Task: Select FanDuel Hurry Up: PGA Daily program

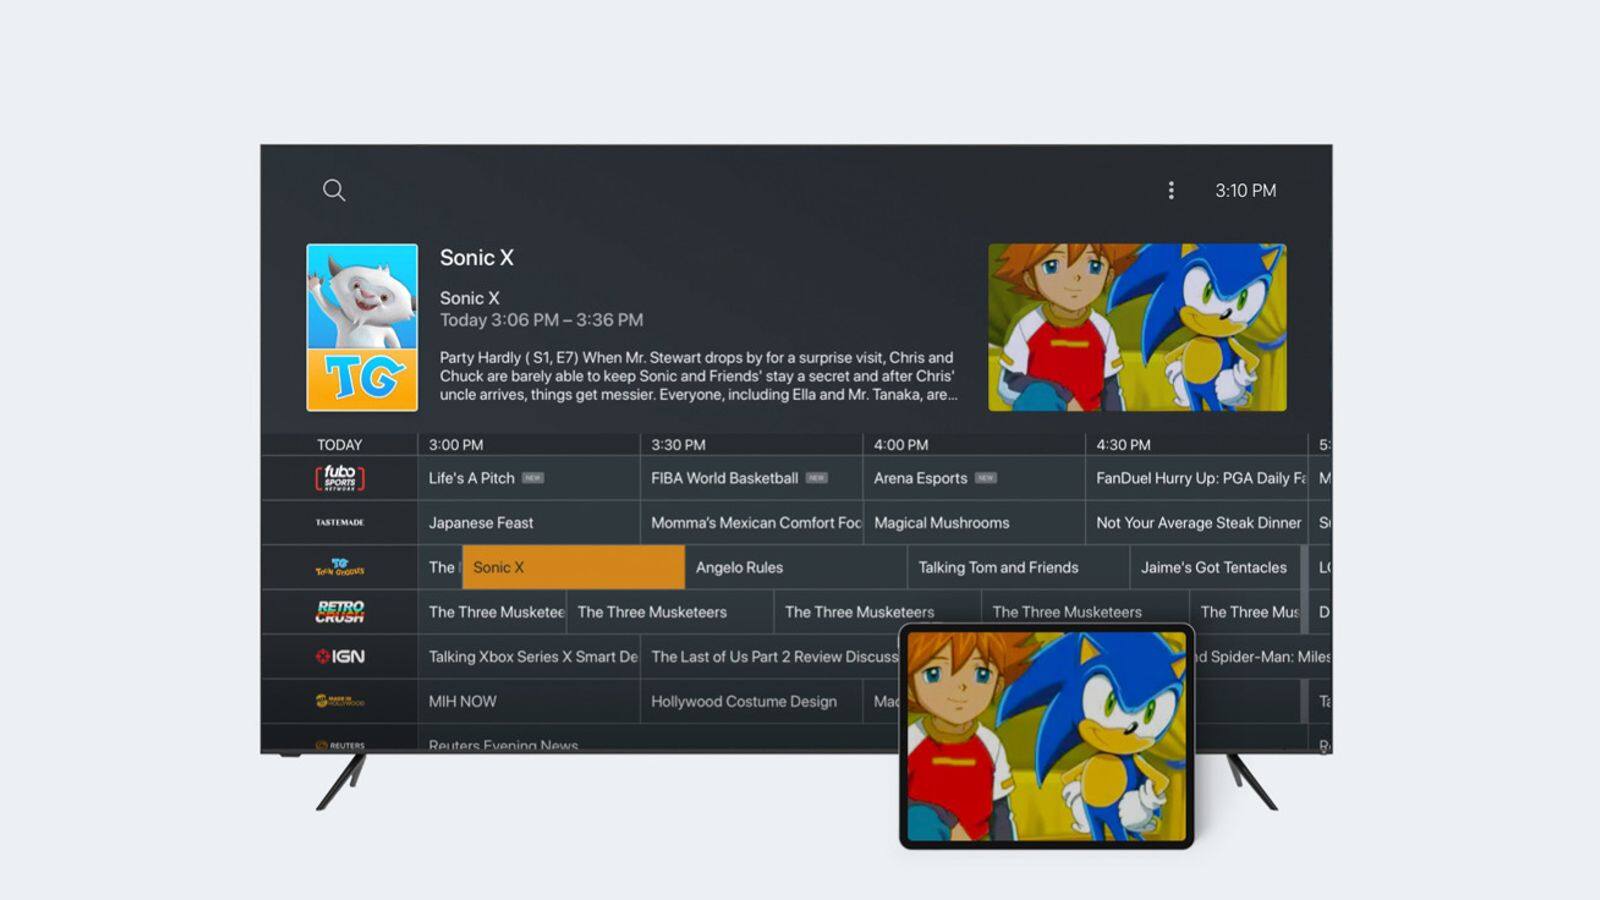Action: click(x=1196, y=478)
